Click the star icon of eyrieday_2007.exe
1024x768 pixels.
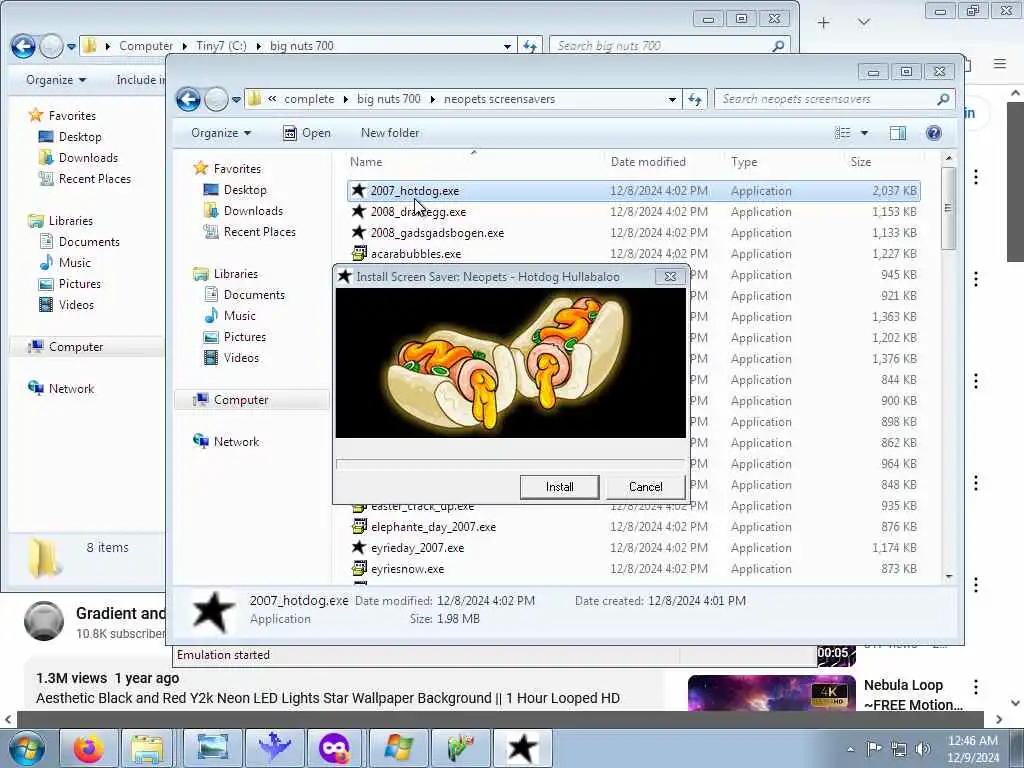[x=359, y=547]
